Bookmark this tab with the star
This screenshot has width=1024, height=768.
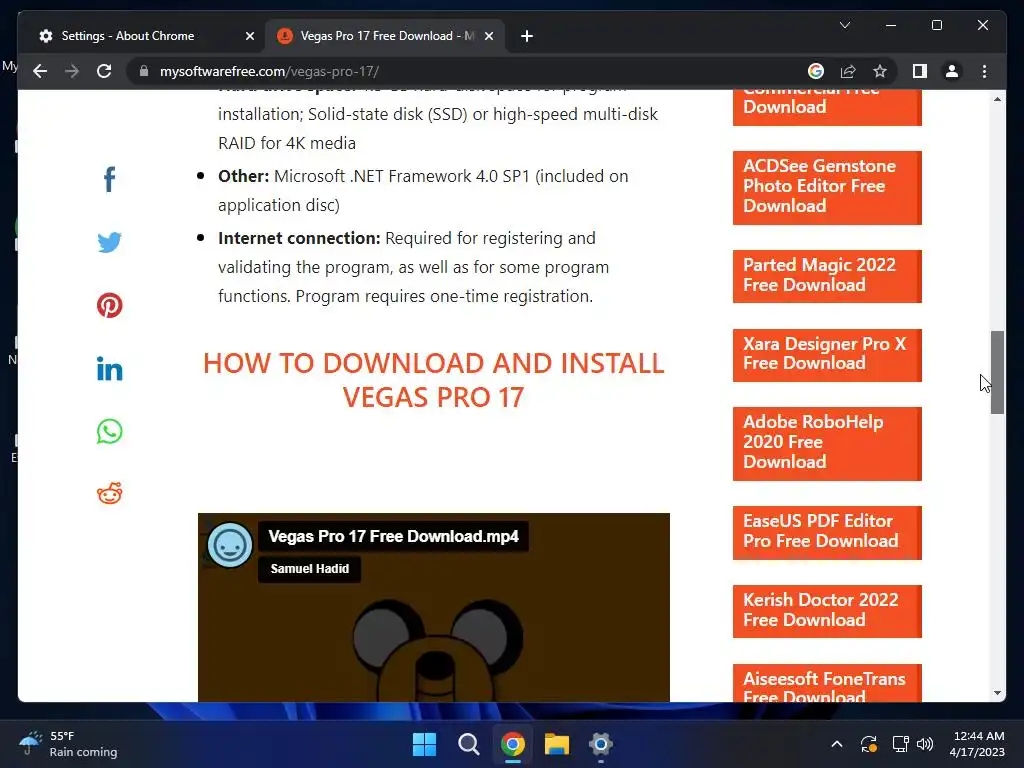tap(880, 71)
